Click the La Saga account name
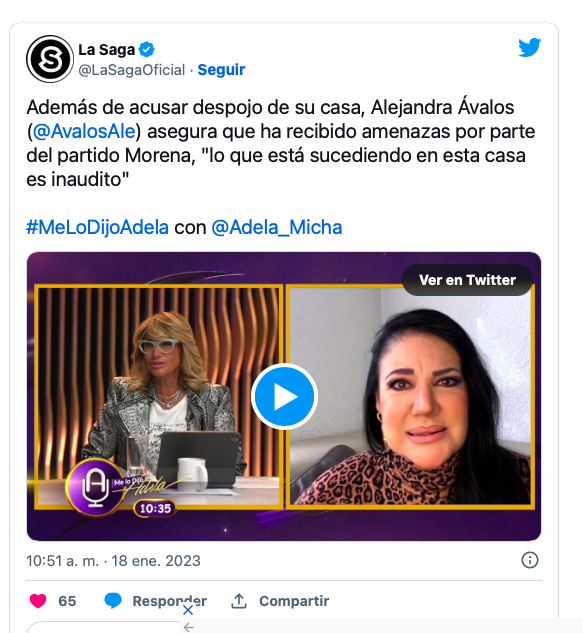Image resolution: width=583 pixels, height=633 pixels. pyautogui.click(x=107, y=50)
